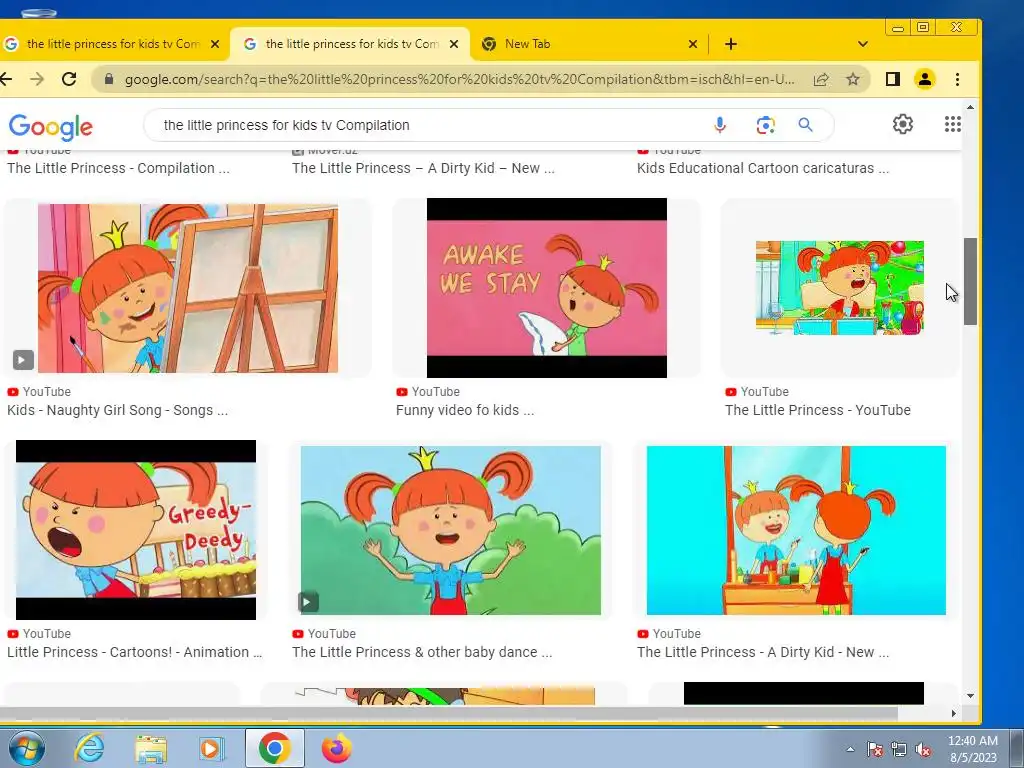Open the Action Center flag icon

[x=874, y=749]
